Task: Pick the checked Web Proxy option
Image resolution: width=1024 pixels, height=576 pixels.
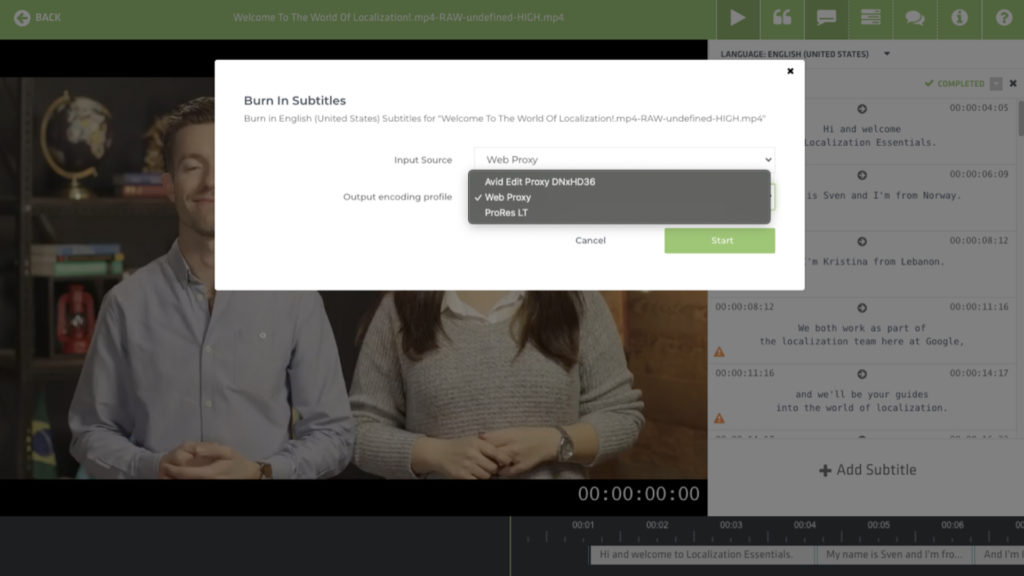Action: coord(507,197)
